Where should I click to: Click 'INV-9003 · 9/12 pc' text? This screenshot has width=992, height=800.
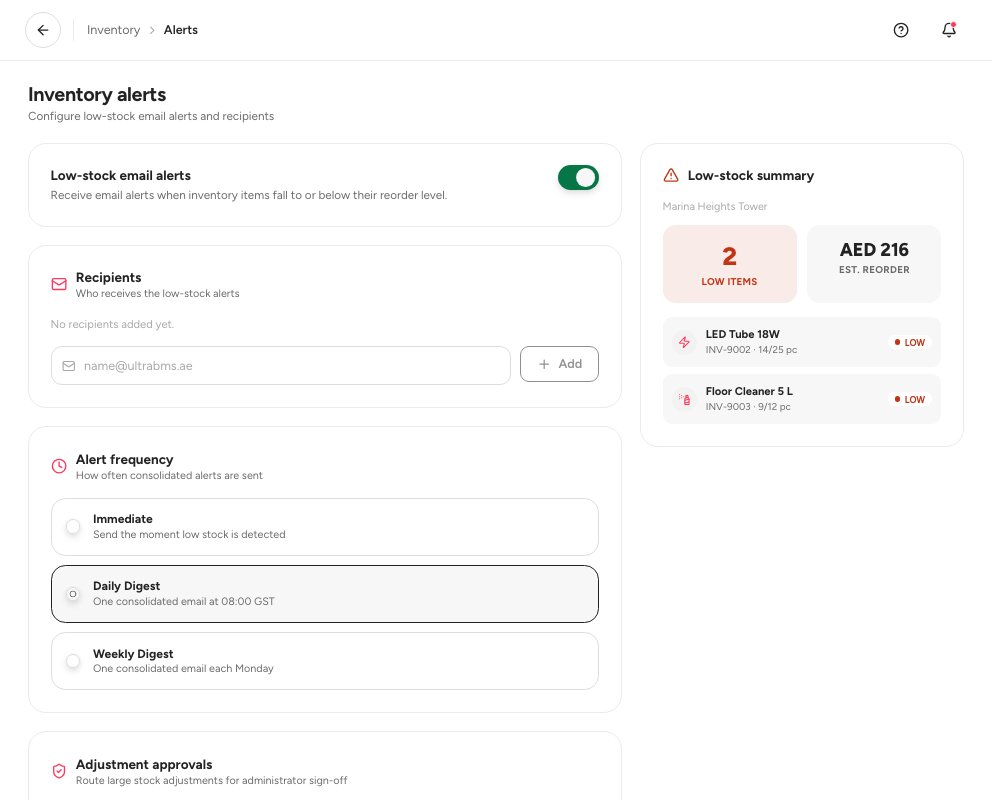[748, 407]
